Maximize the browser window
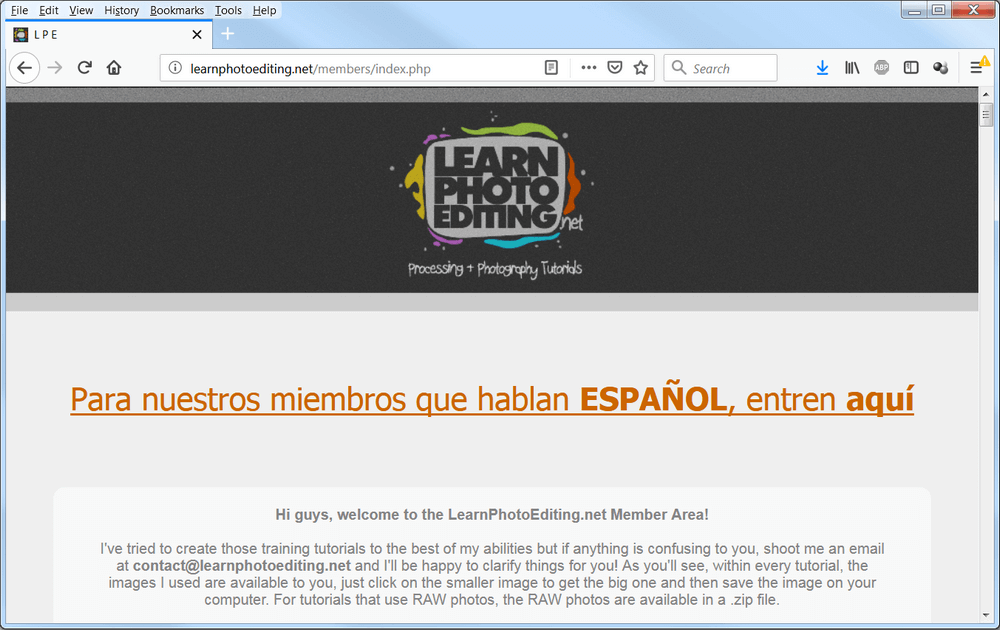The height and width of the screenshot is (630, 1000). [x=939, y=9]
